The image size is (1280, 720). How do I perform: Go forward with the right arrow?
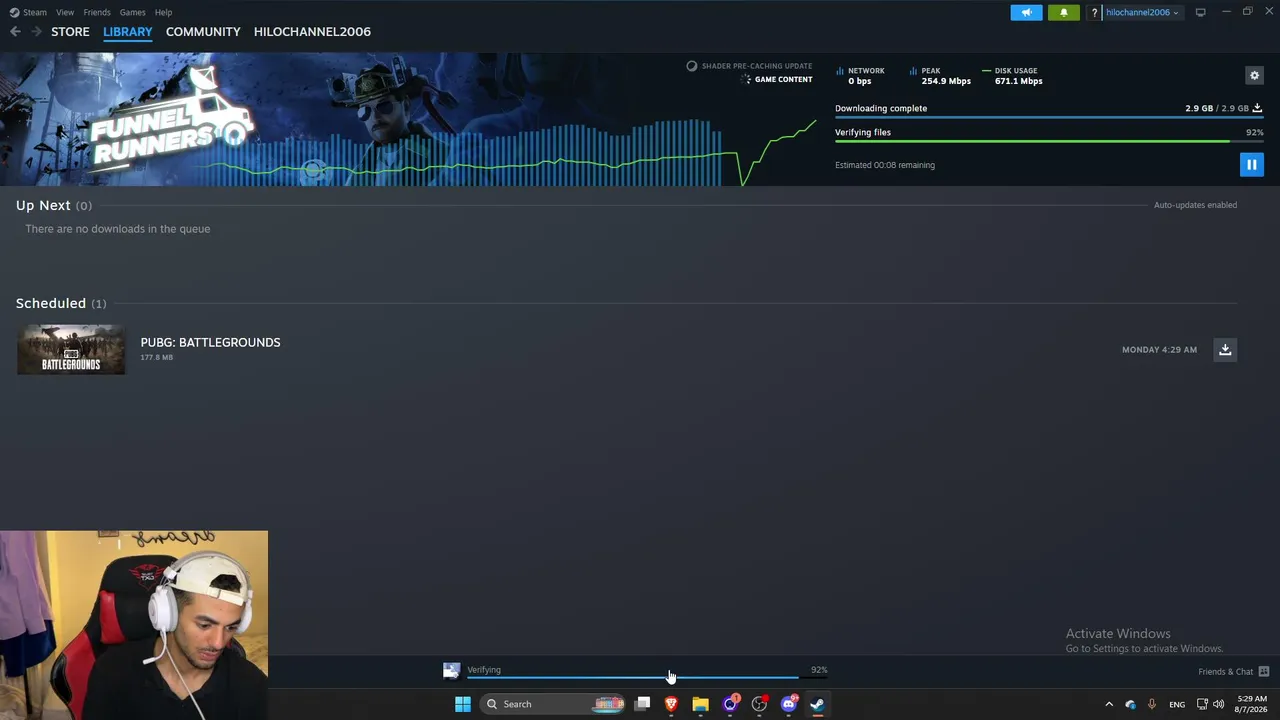(x=36, y=32)
